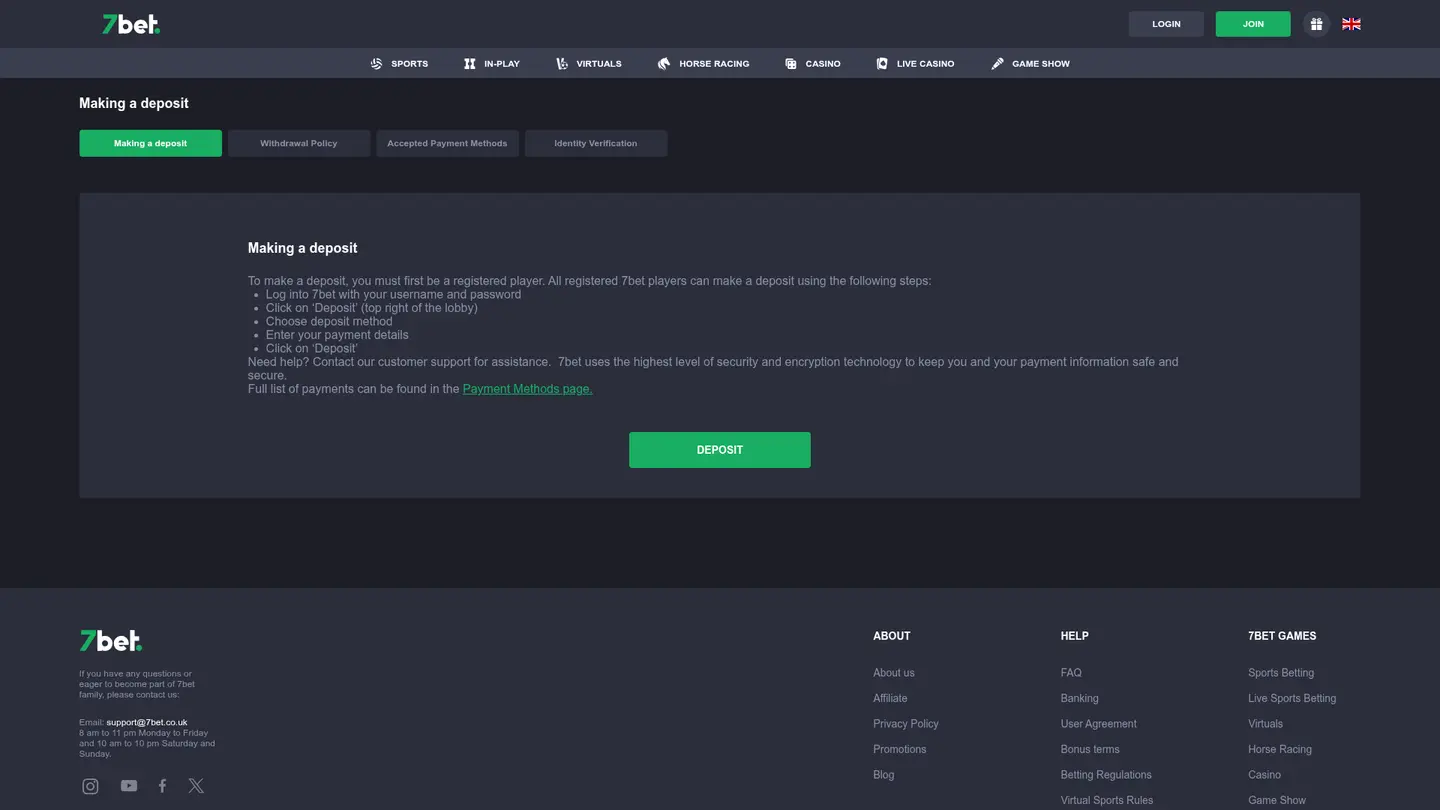Image resolution: width=1440 pixels, height=810 pixels.
Task: Change language via UK flag icon
Action: pos(1351,24)
